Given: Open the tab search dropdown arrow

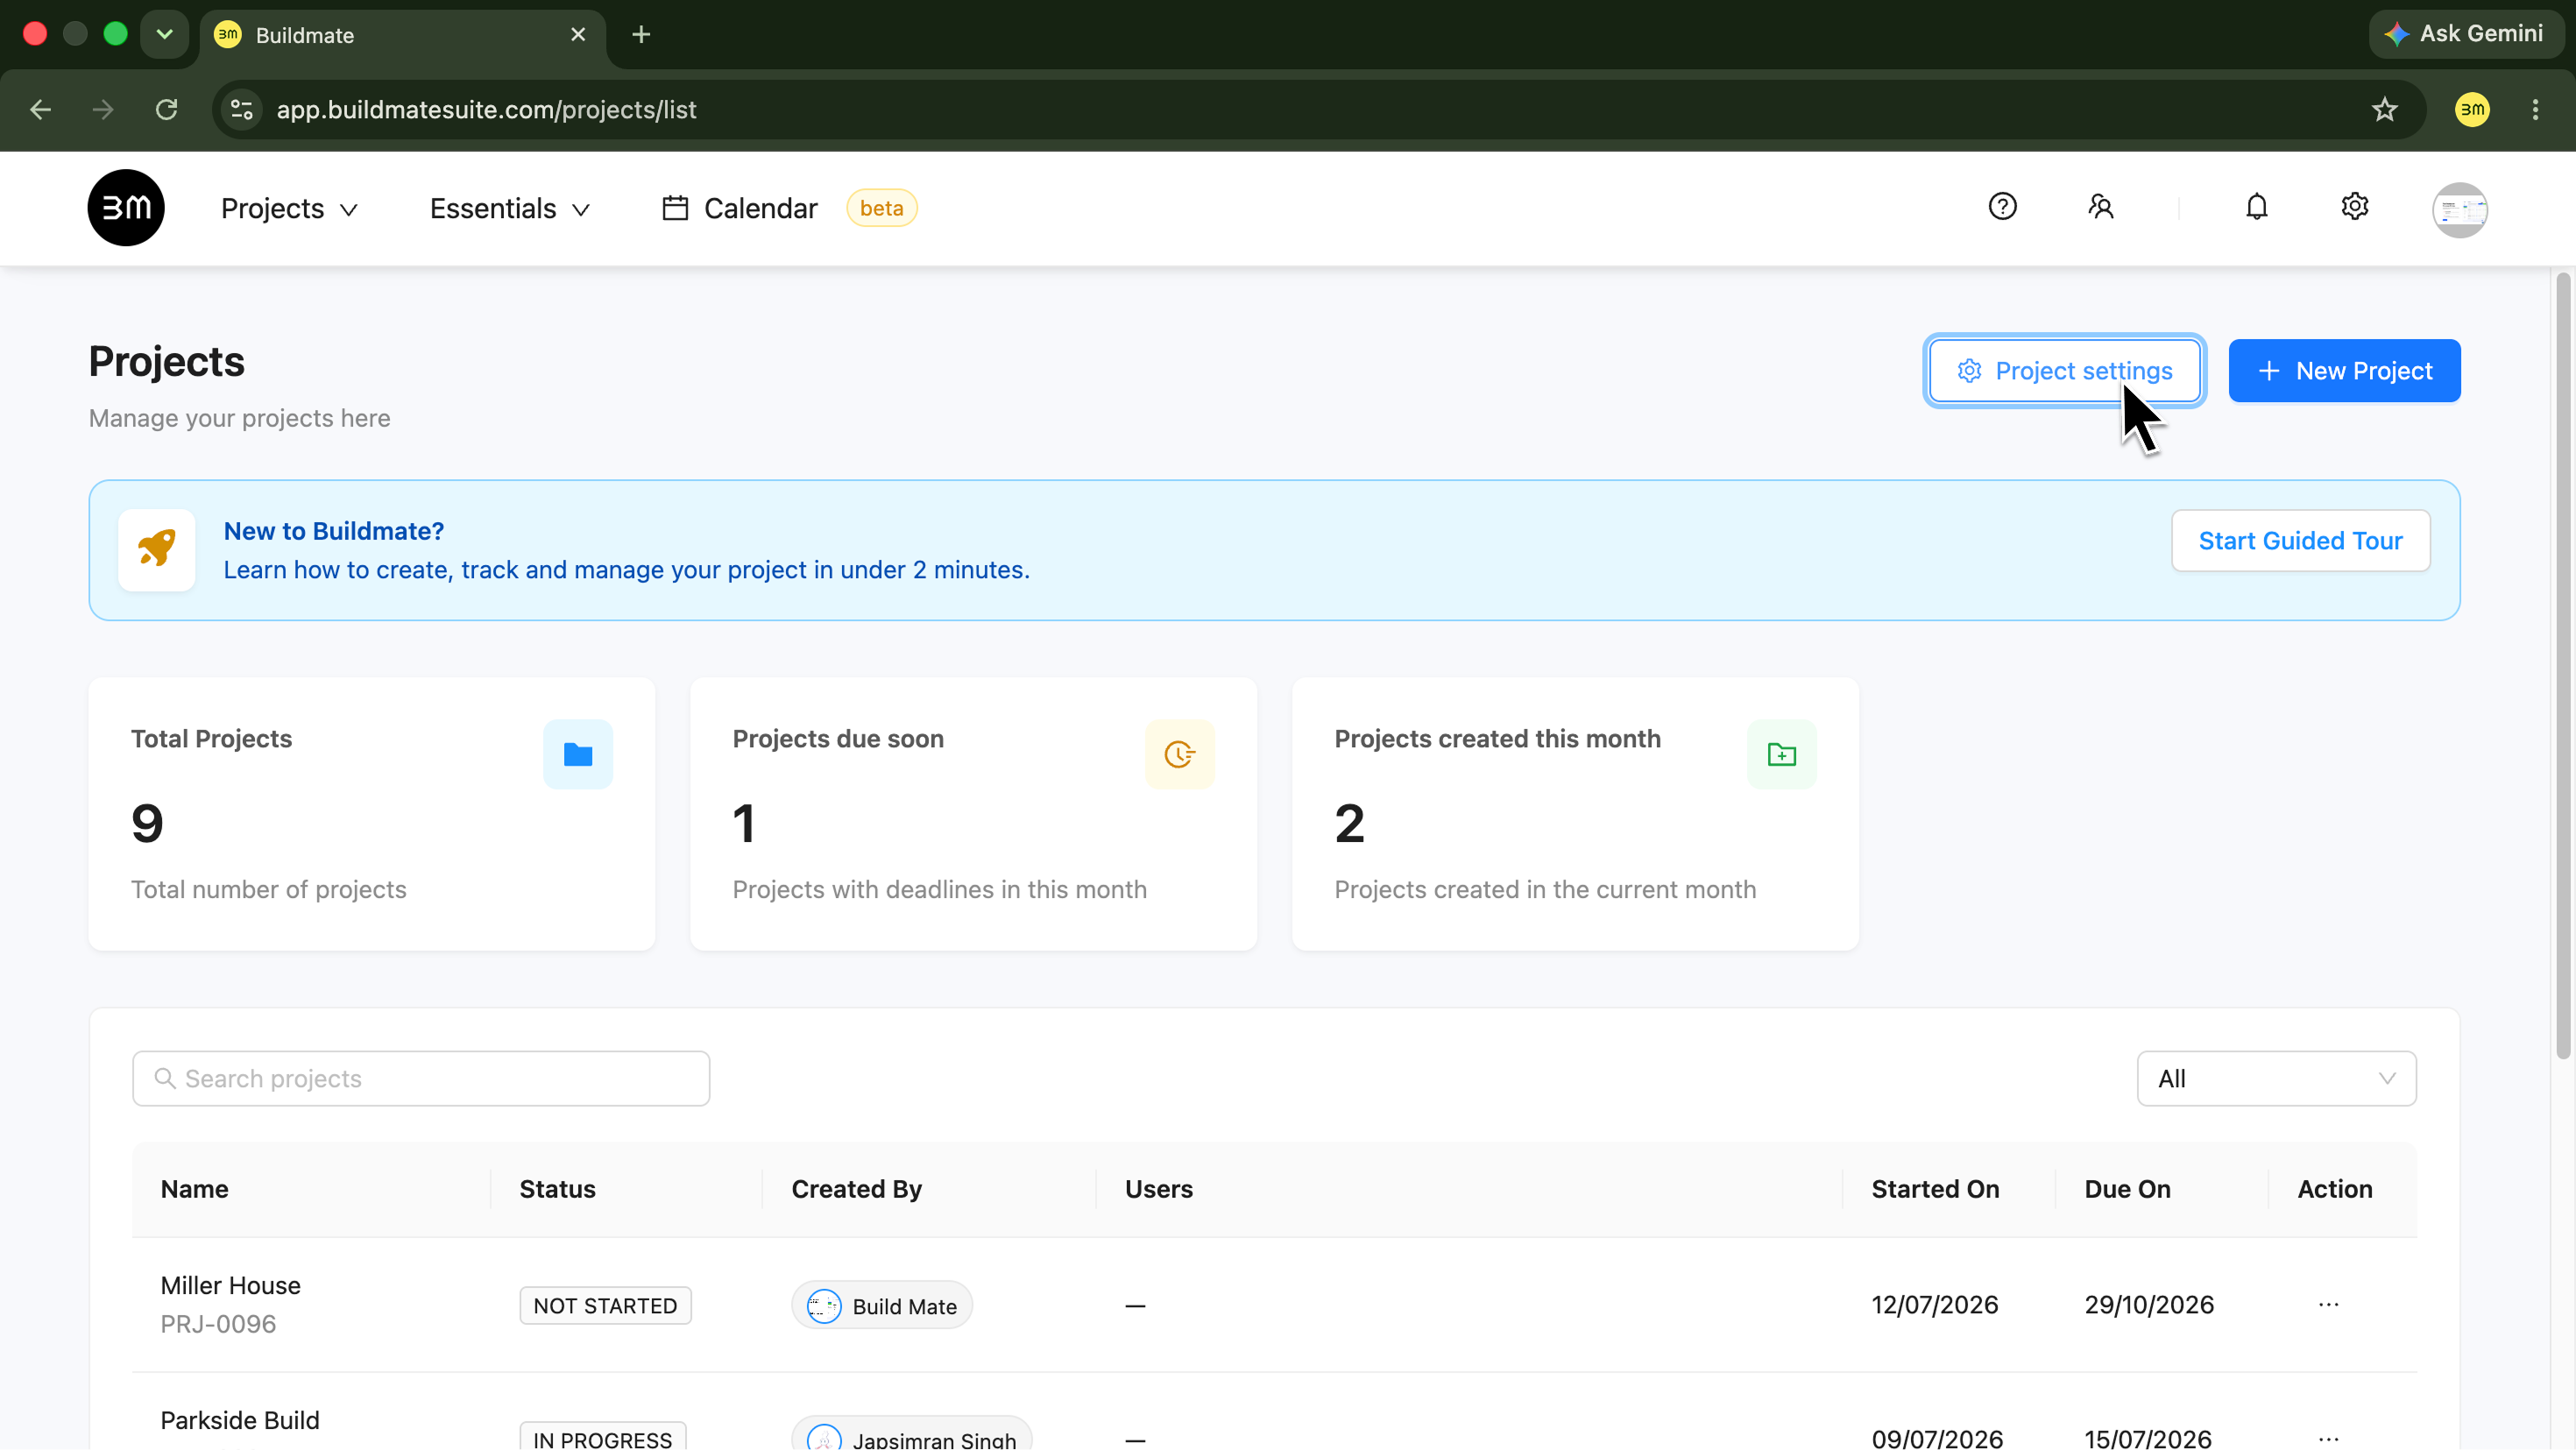Looking at the screenshot, I should click(165, 35).
